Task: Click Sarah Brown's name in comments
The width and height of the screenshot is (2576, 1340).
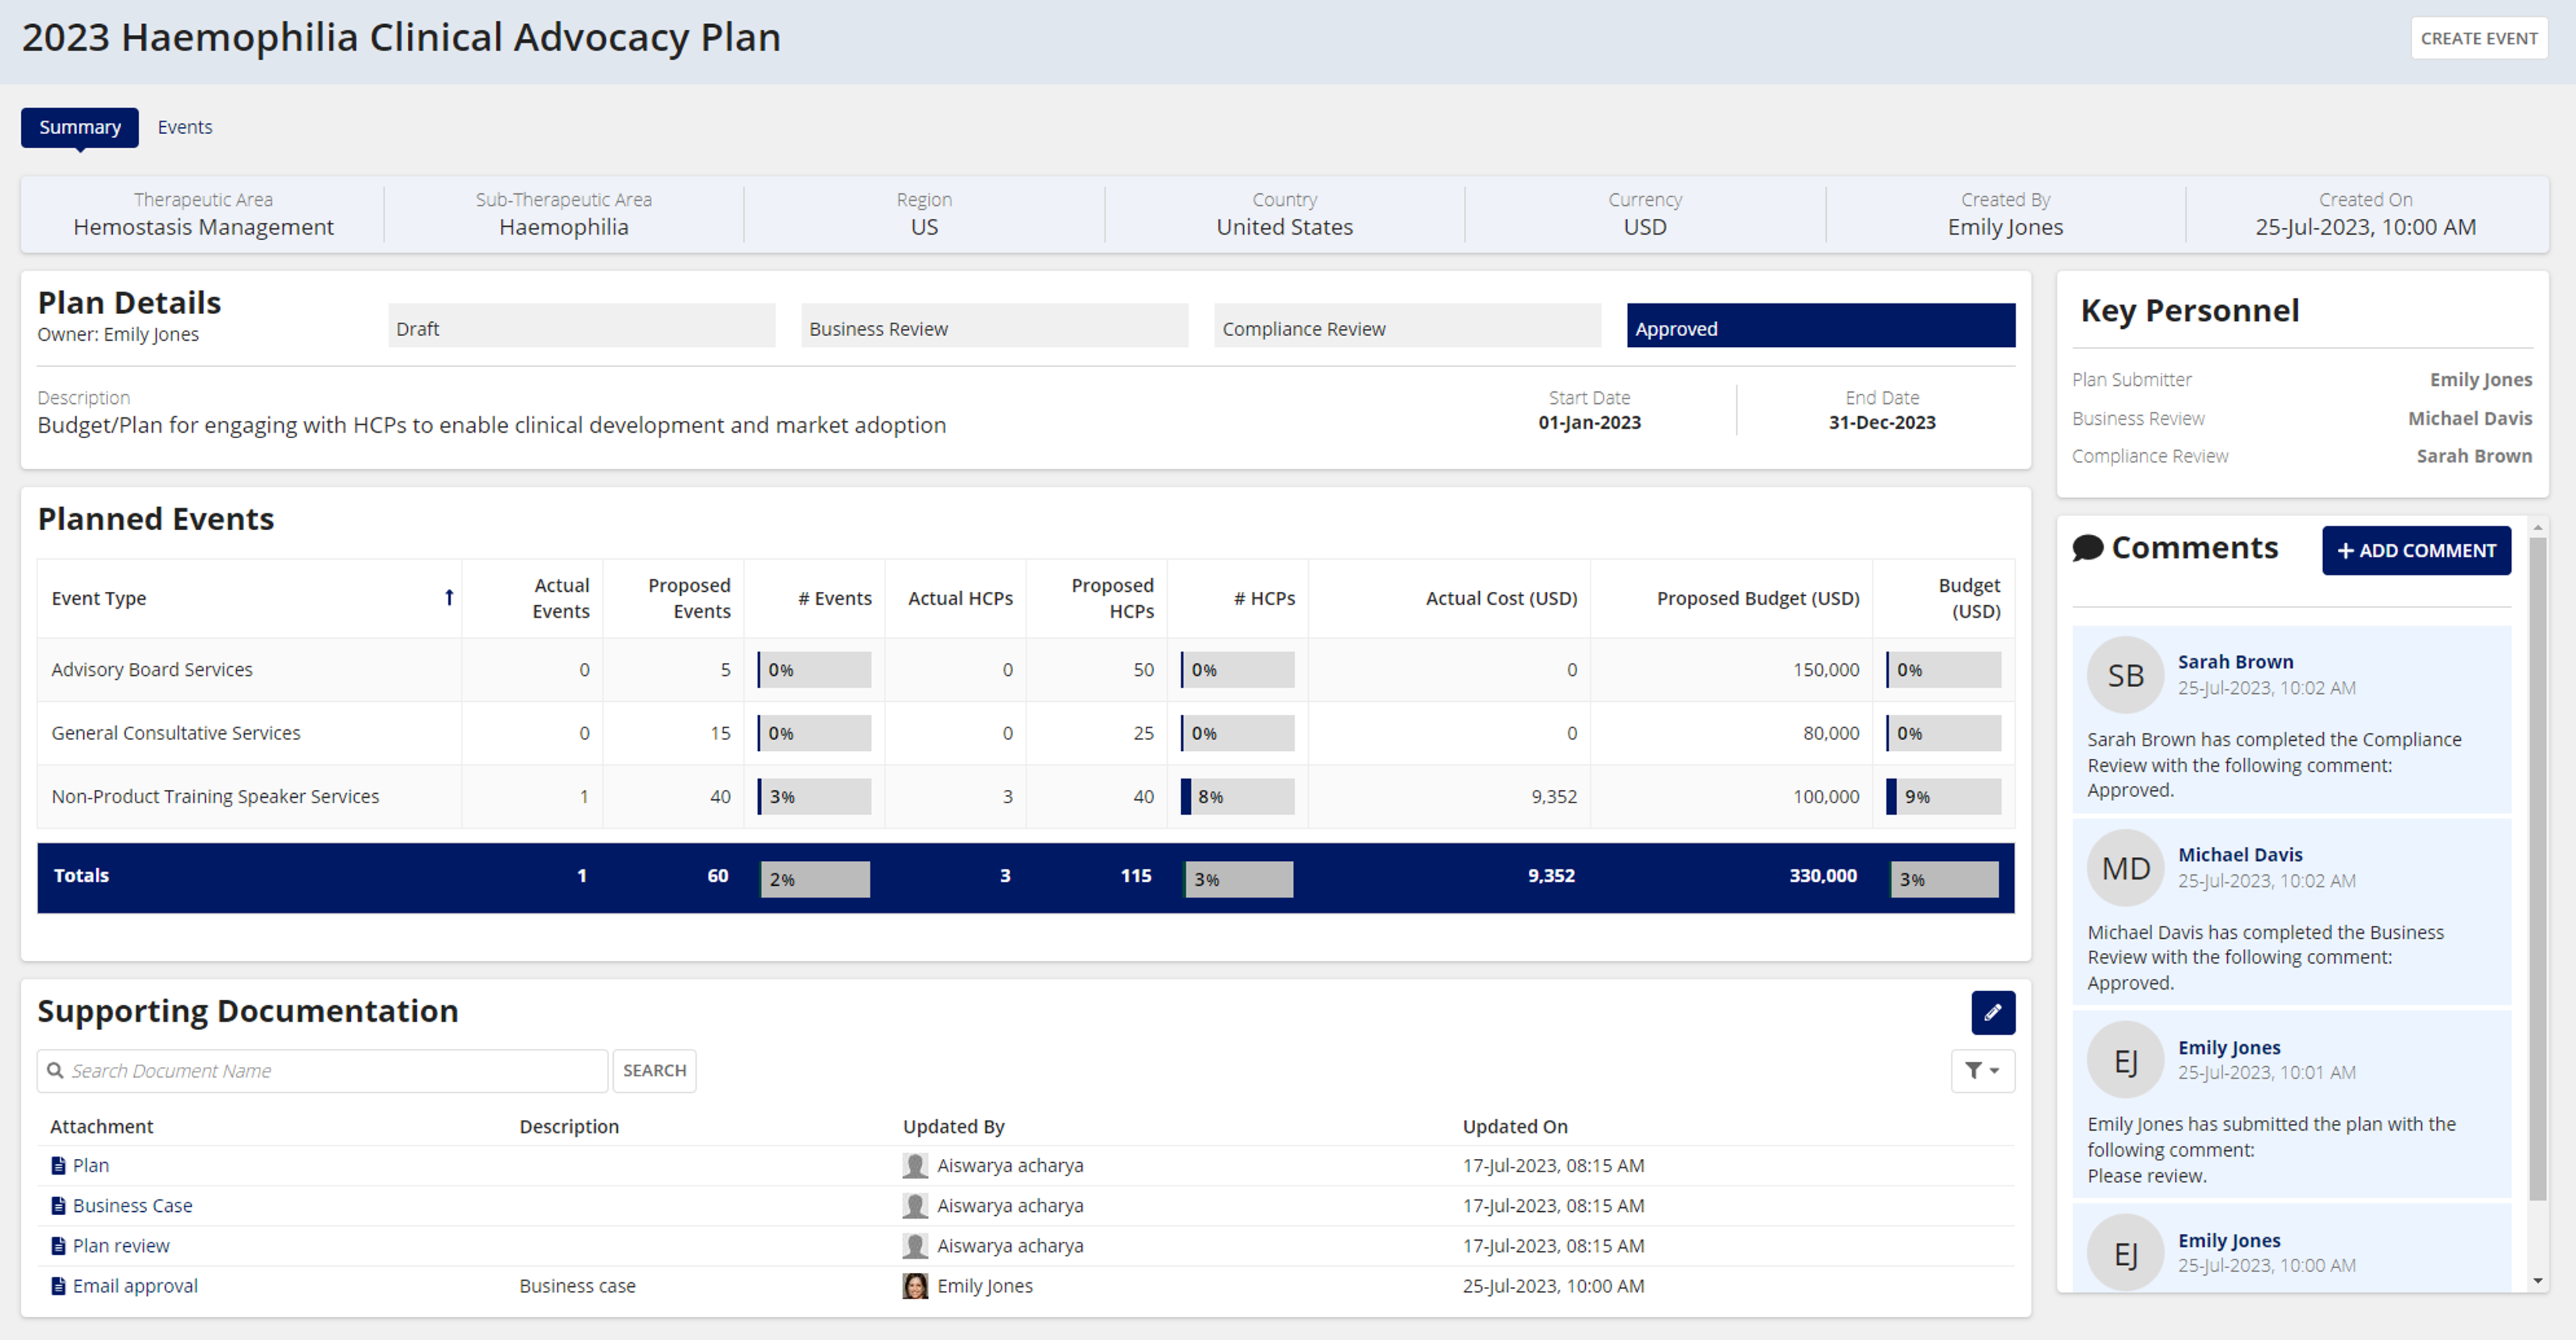Action: [2235, 661]
